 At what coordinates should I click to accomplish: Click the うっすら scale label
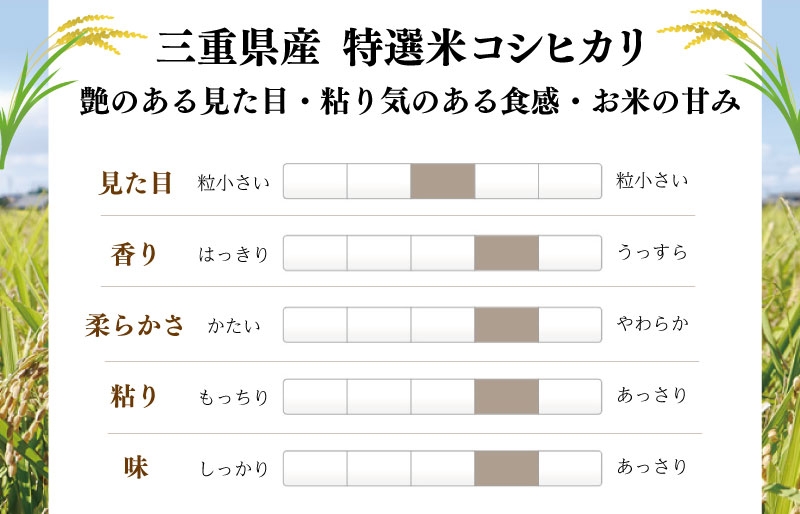point(652,253)
